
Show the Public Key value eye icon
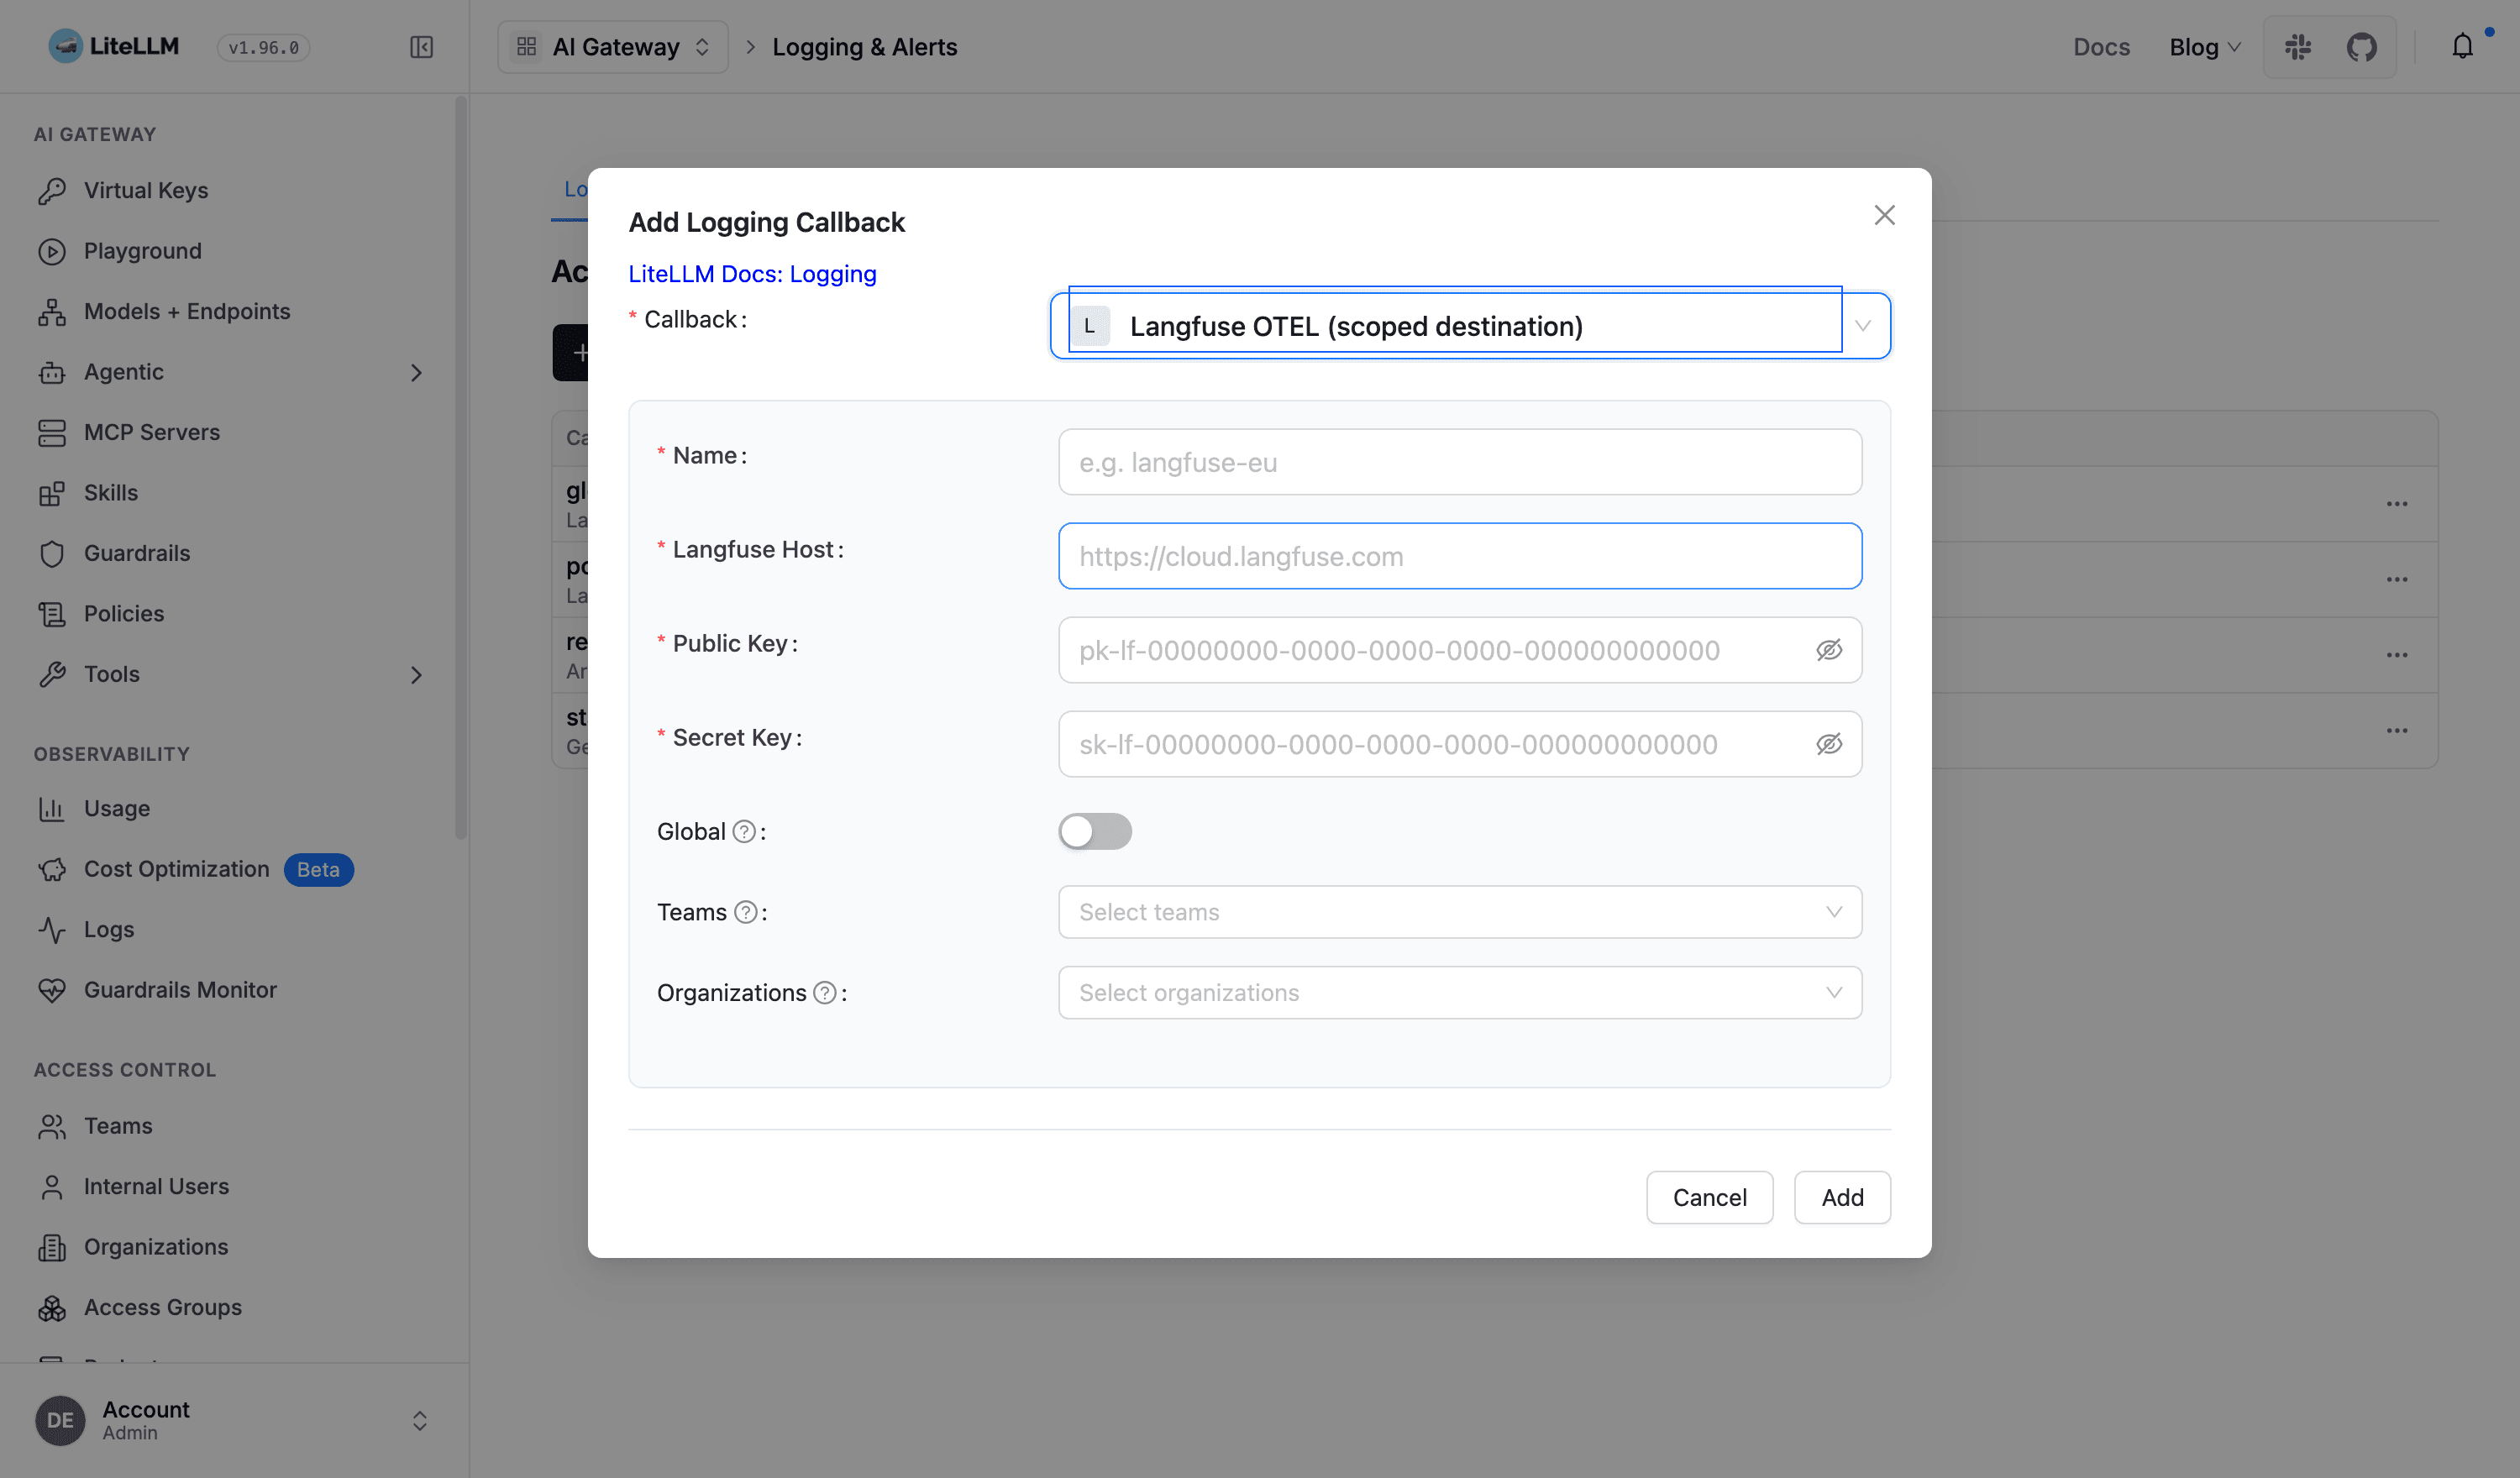tap(1829, 650)
